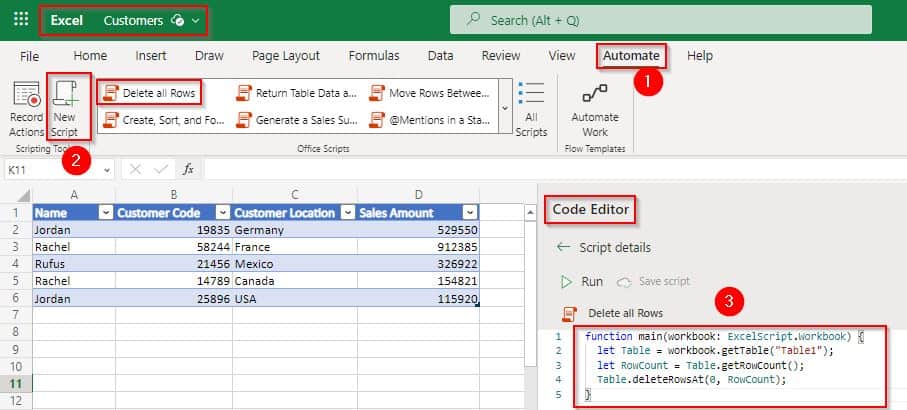
Task: Click the formula bar confirm checkmark
Action: coord(161,169)
